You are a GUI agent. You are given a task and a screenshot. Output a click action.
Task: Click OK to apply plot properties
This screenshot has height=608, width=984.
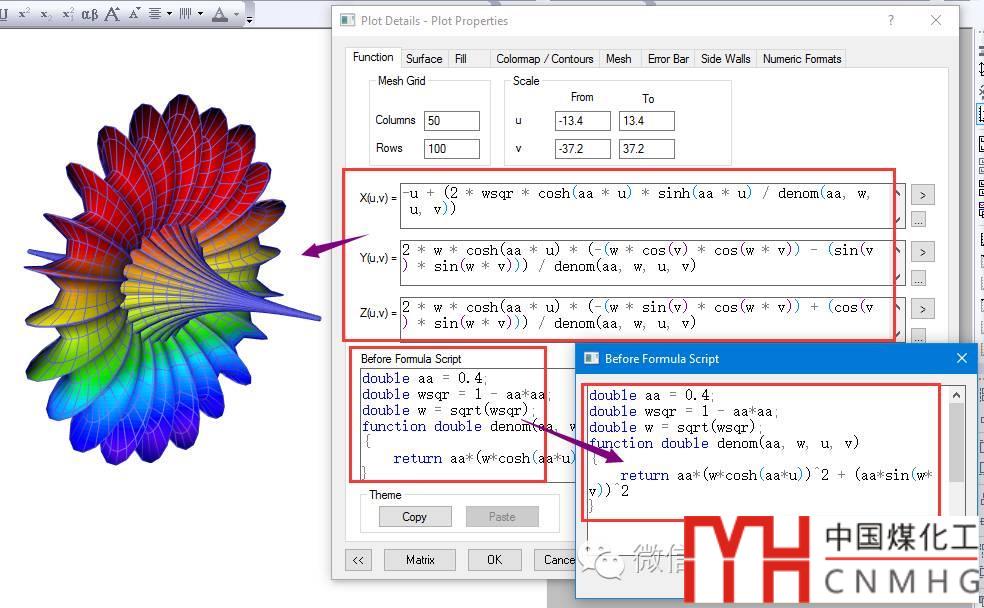[494, 560]
